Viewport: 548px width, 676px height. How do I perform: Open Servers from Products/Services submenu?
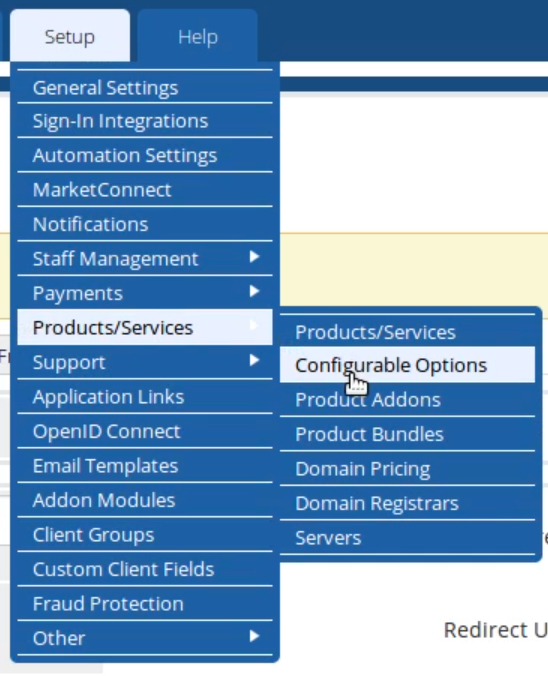coord(407,538)
